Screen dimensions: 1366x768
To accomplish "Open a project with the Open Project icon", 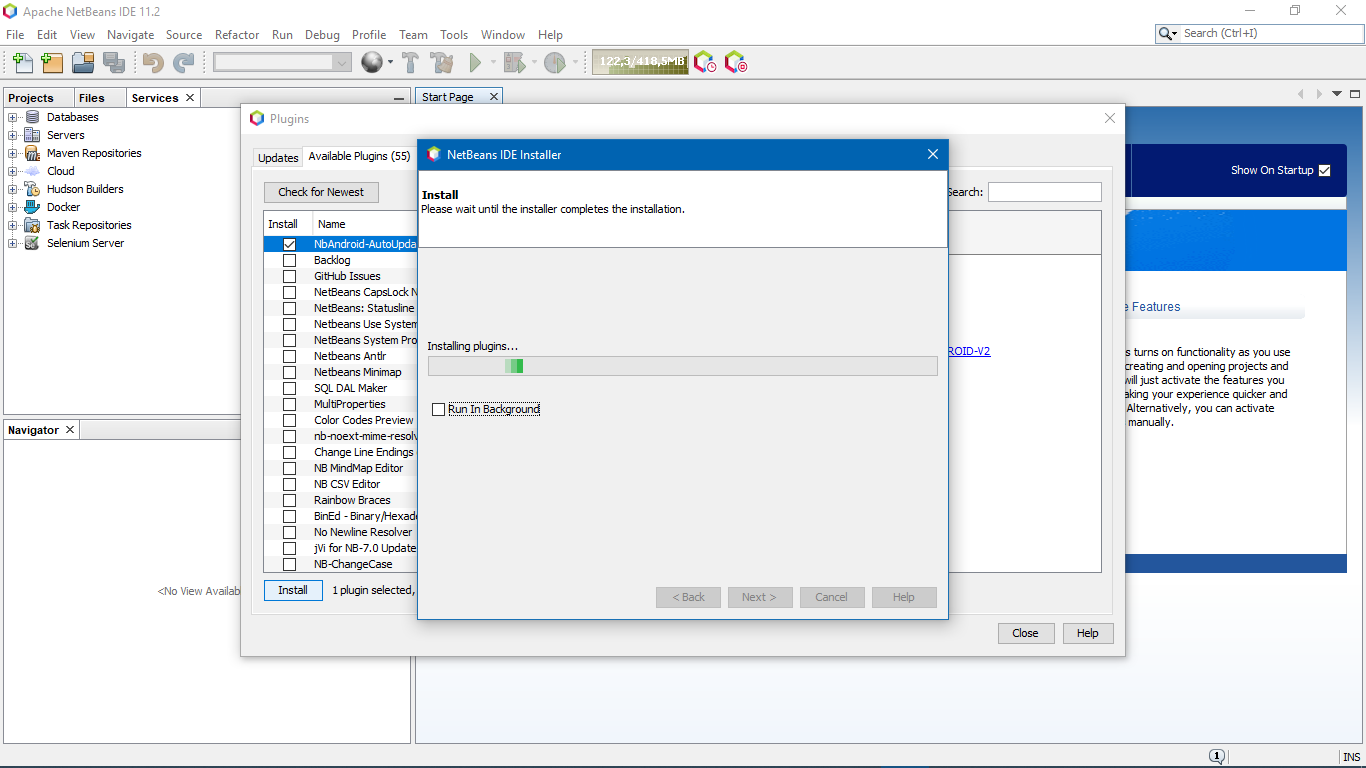I will (x=82, y=62).
